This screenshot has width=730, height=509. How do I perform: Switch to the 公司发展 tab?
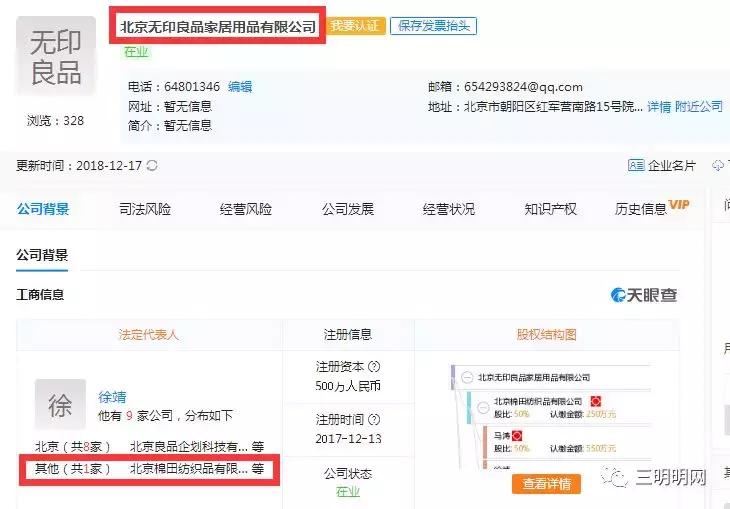[x=348, y=209]
